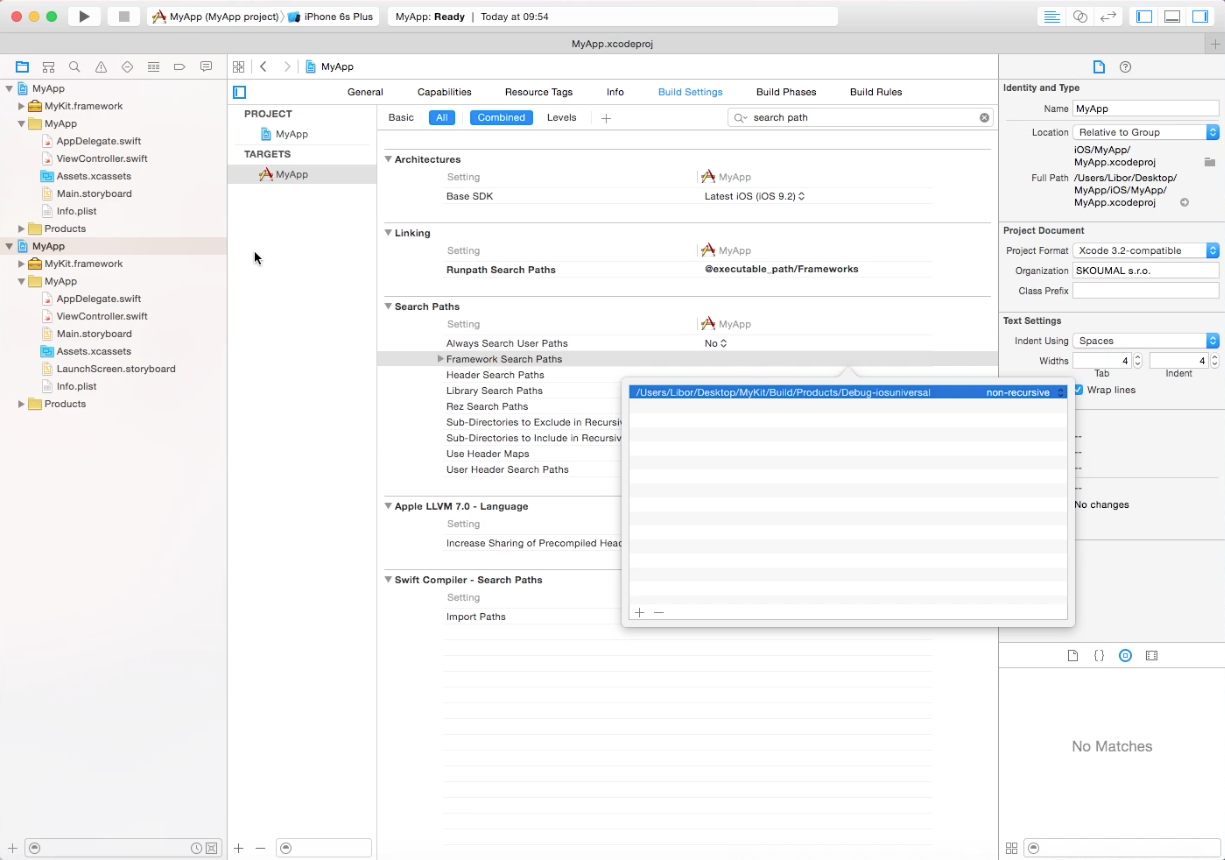Open the Symbol navigator
The image size is (1225, 860).
48,67
